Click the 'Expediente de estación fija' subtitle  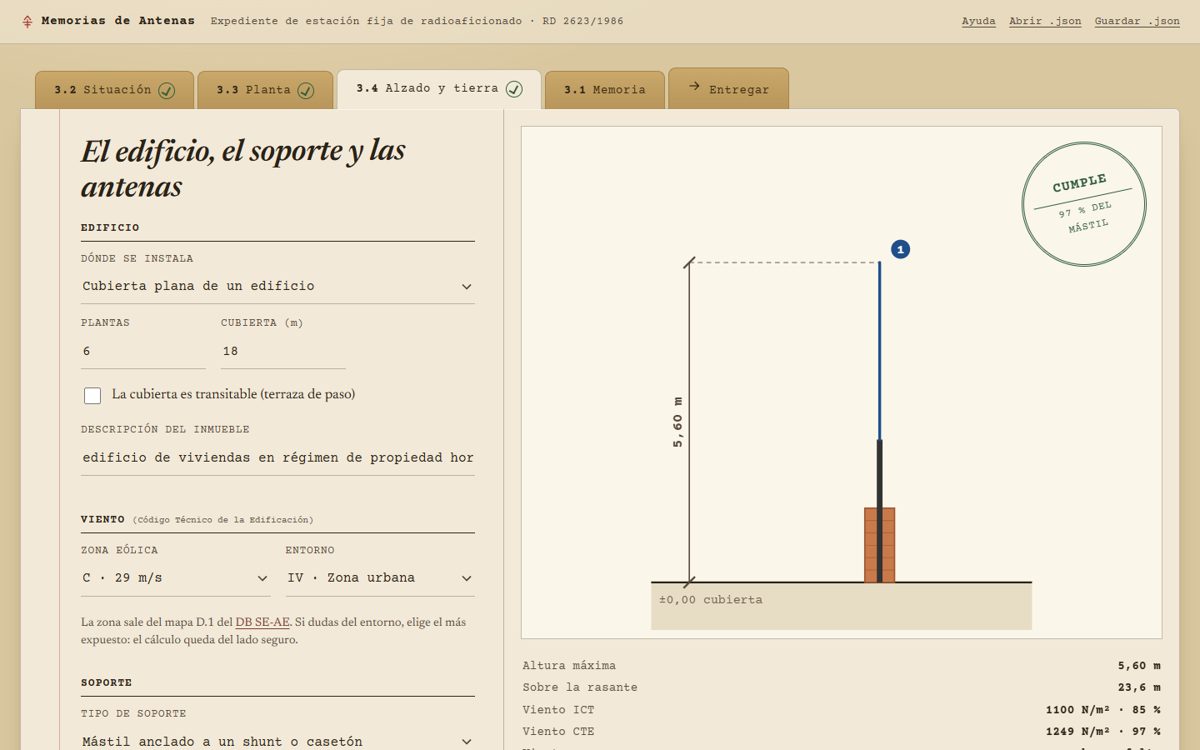[417, 21]
